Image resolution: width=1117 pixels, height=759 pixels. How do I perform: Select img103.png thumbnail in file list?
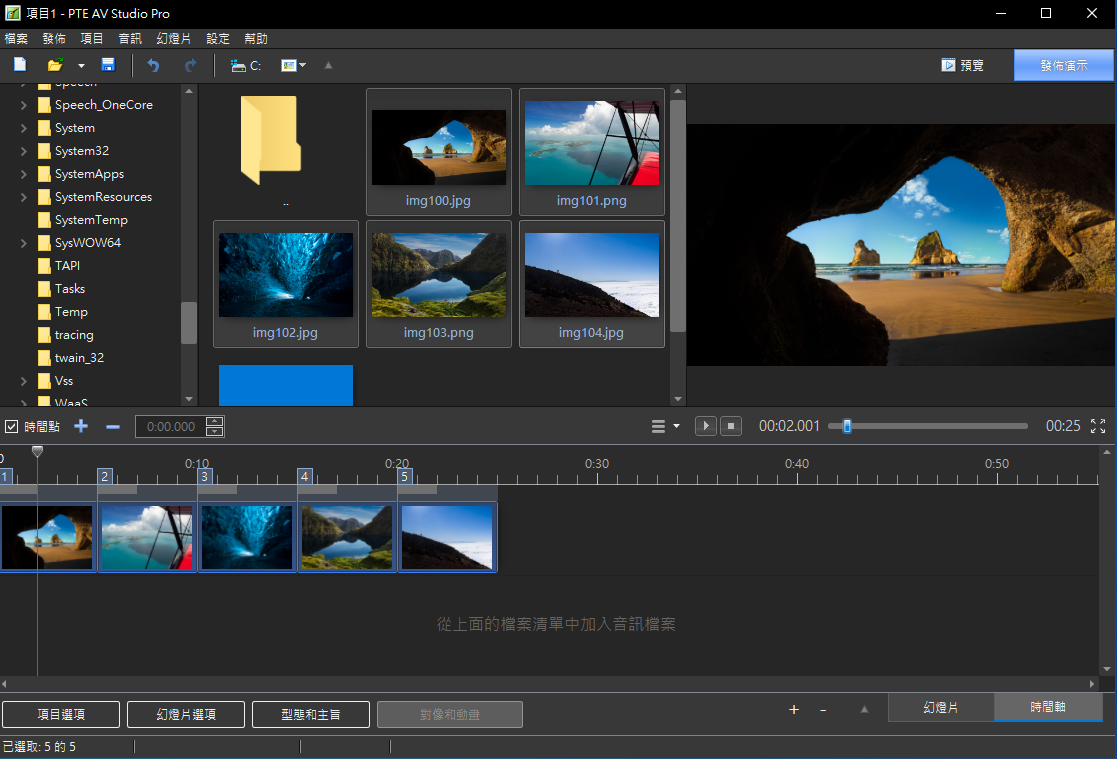point(439,284)
